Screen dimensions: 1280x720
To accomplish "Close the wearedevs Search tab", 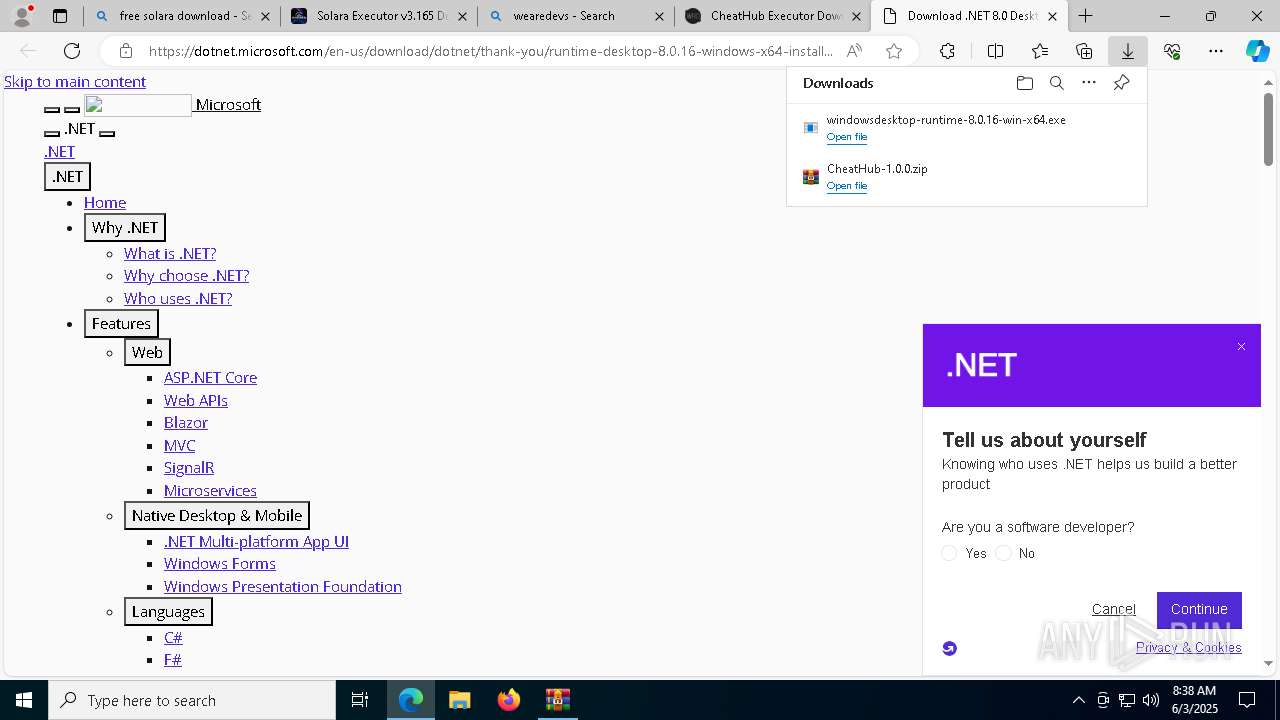I will point(659,16).
